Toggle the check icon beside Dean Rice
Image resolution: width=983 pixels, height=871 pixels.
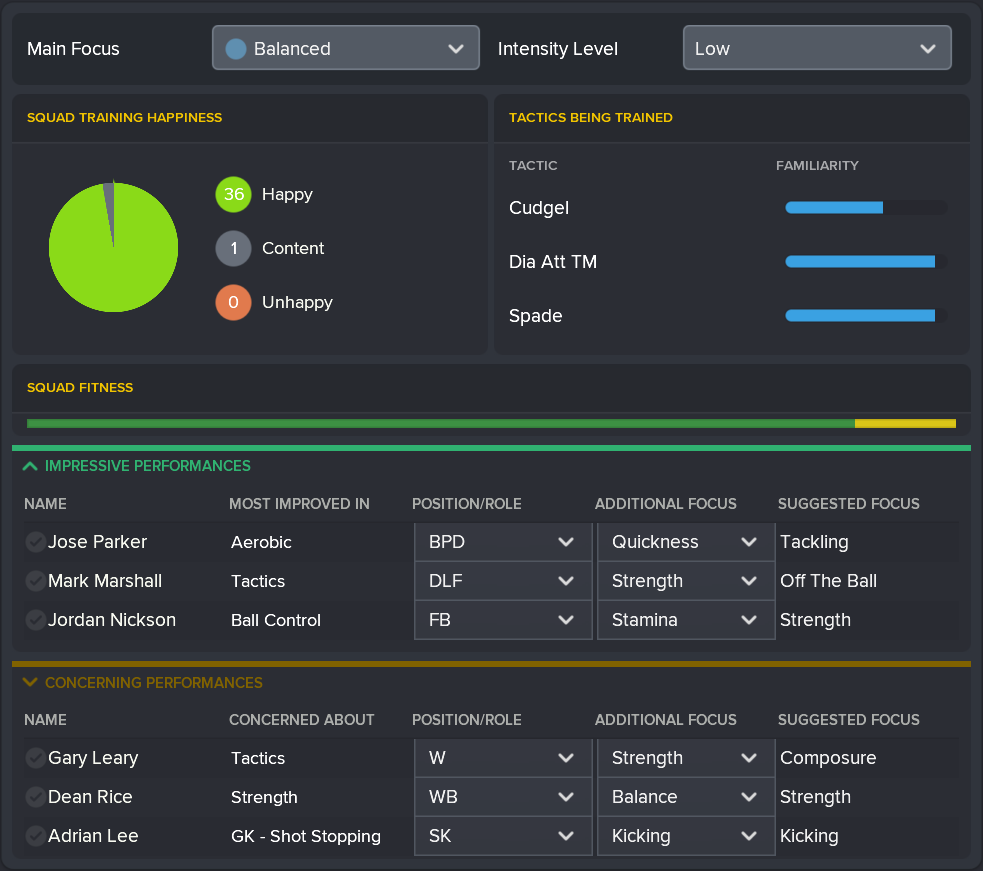pos(35,797)
